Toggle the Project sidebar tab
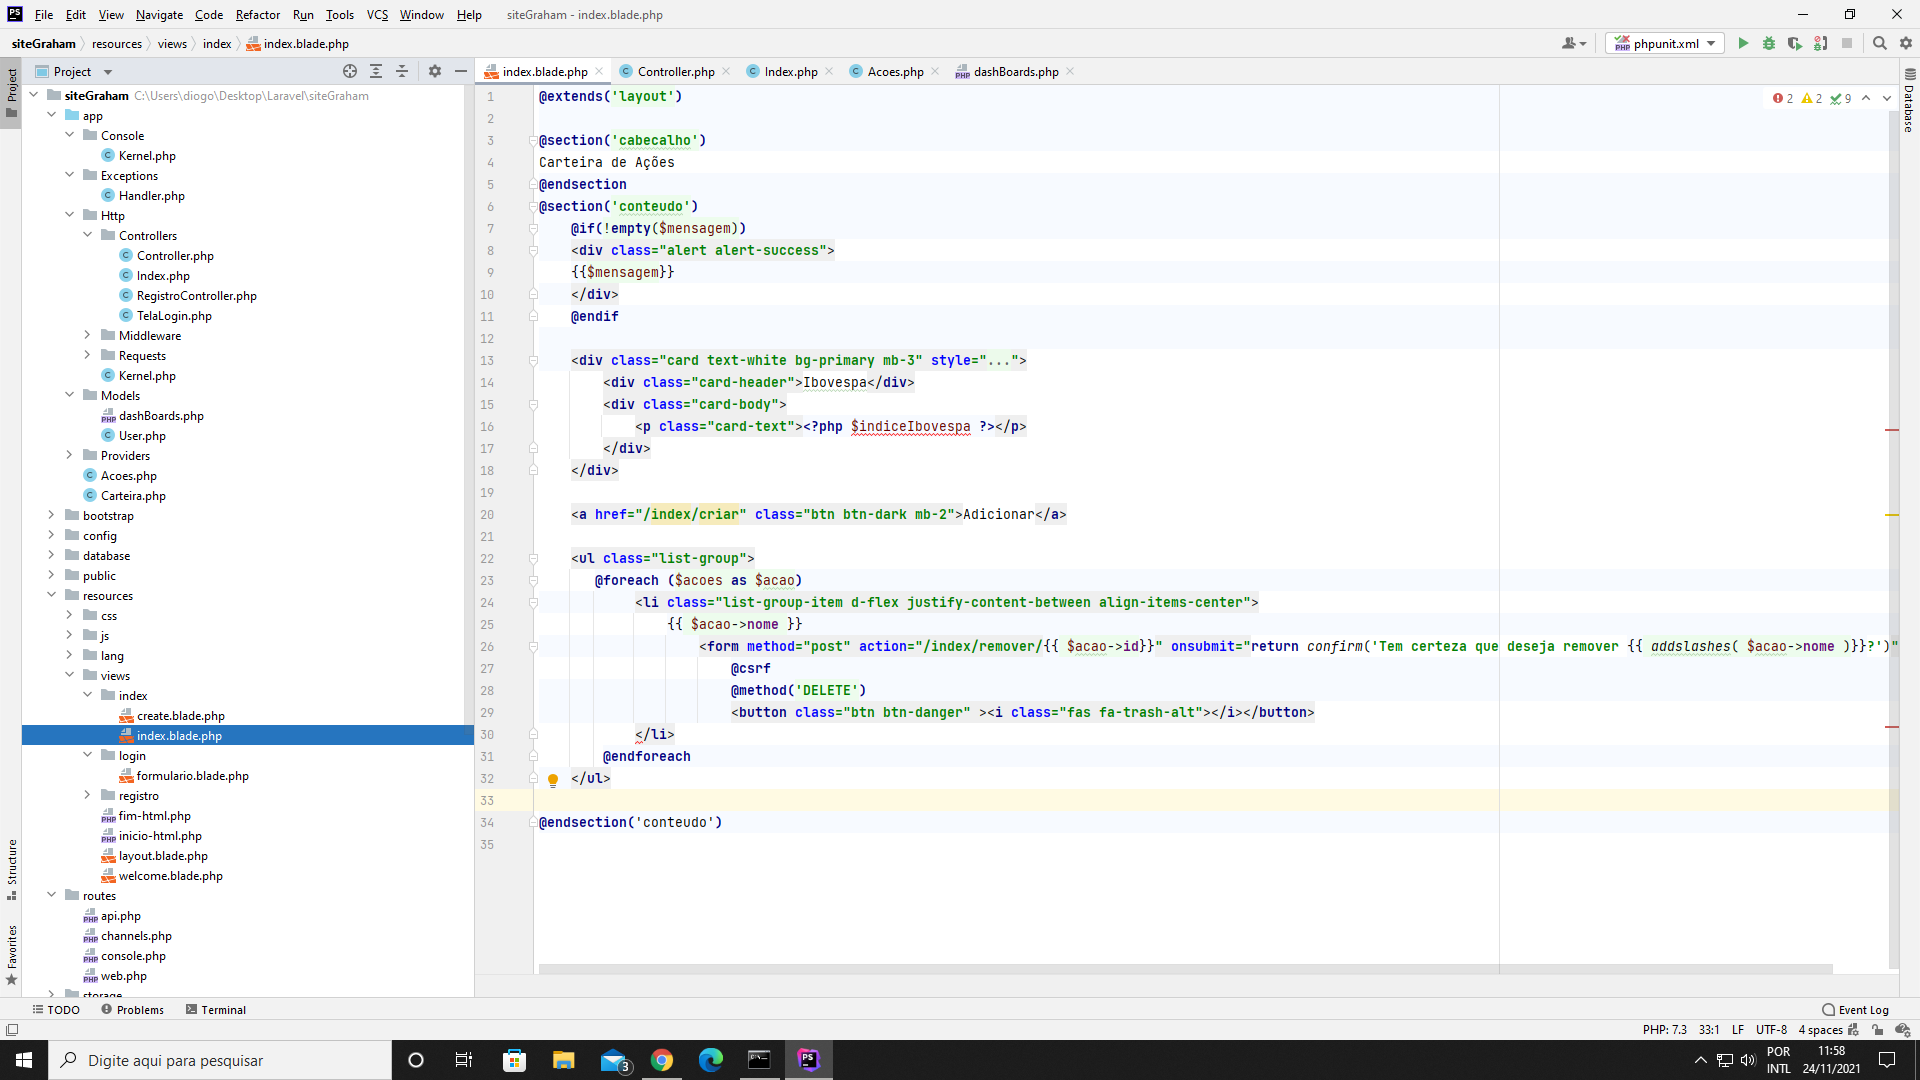The width and height of the screenshot is (1920, 1080). [x=11, y=92]
